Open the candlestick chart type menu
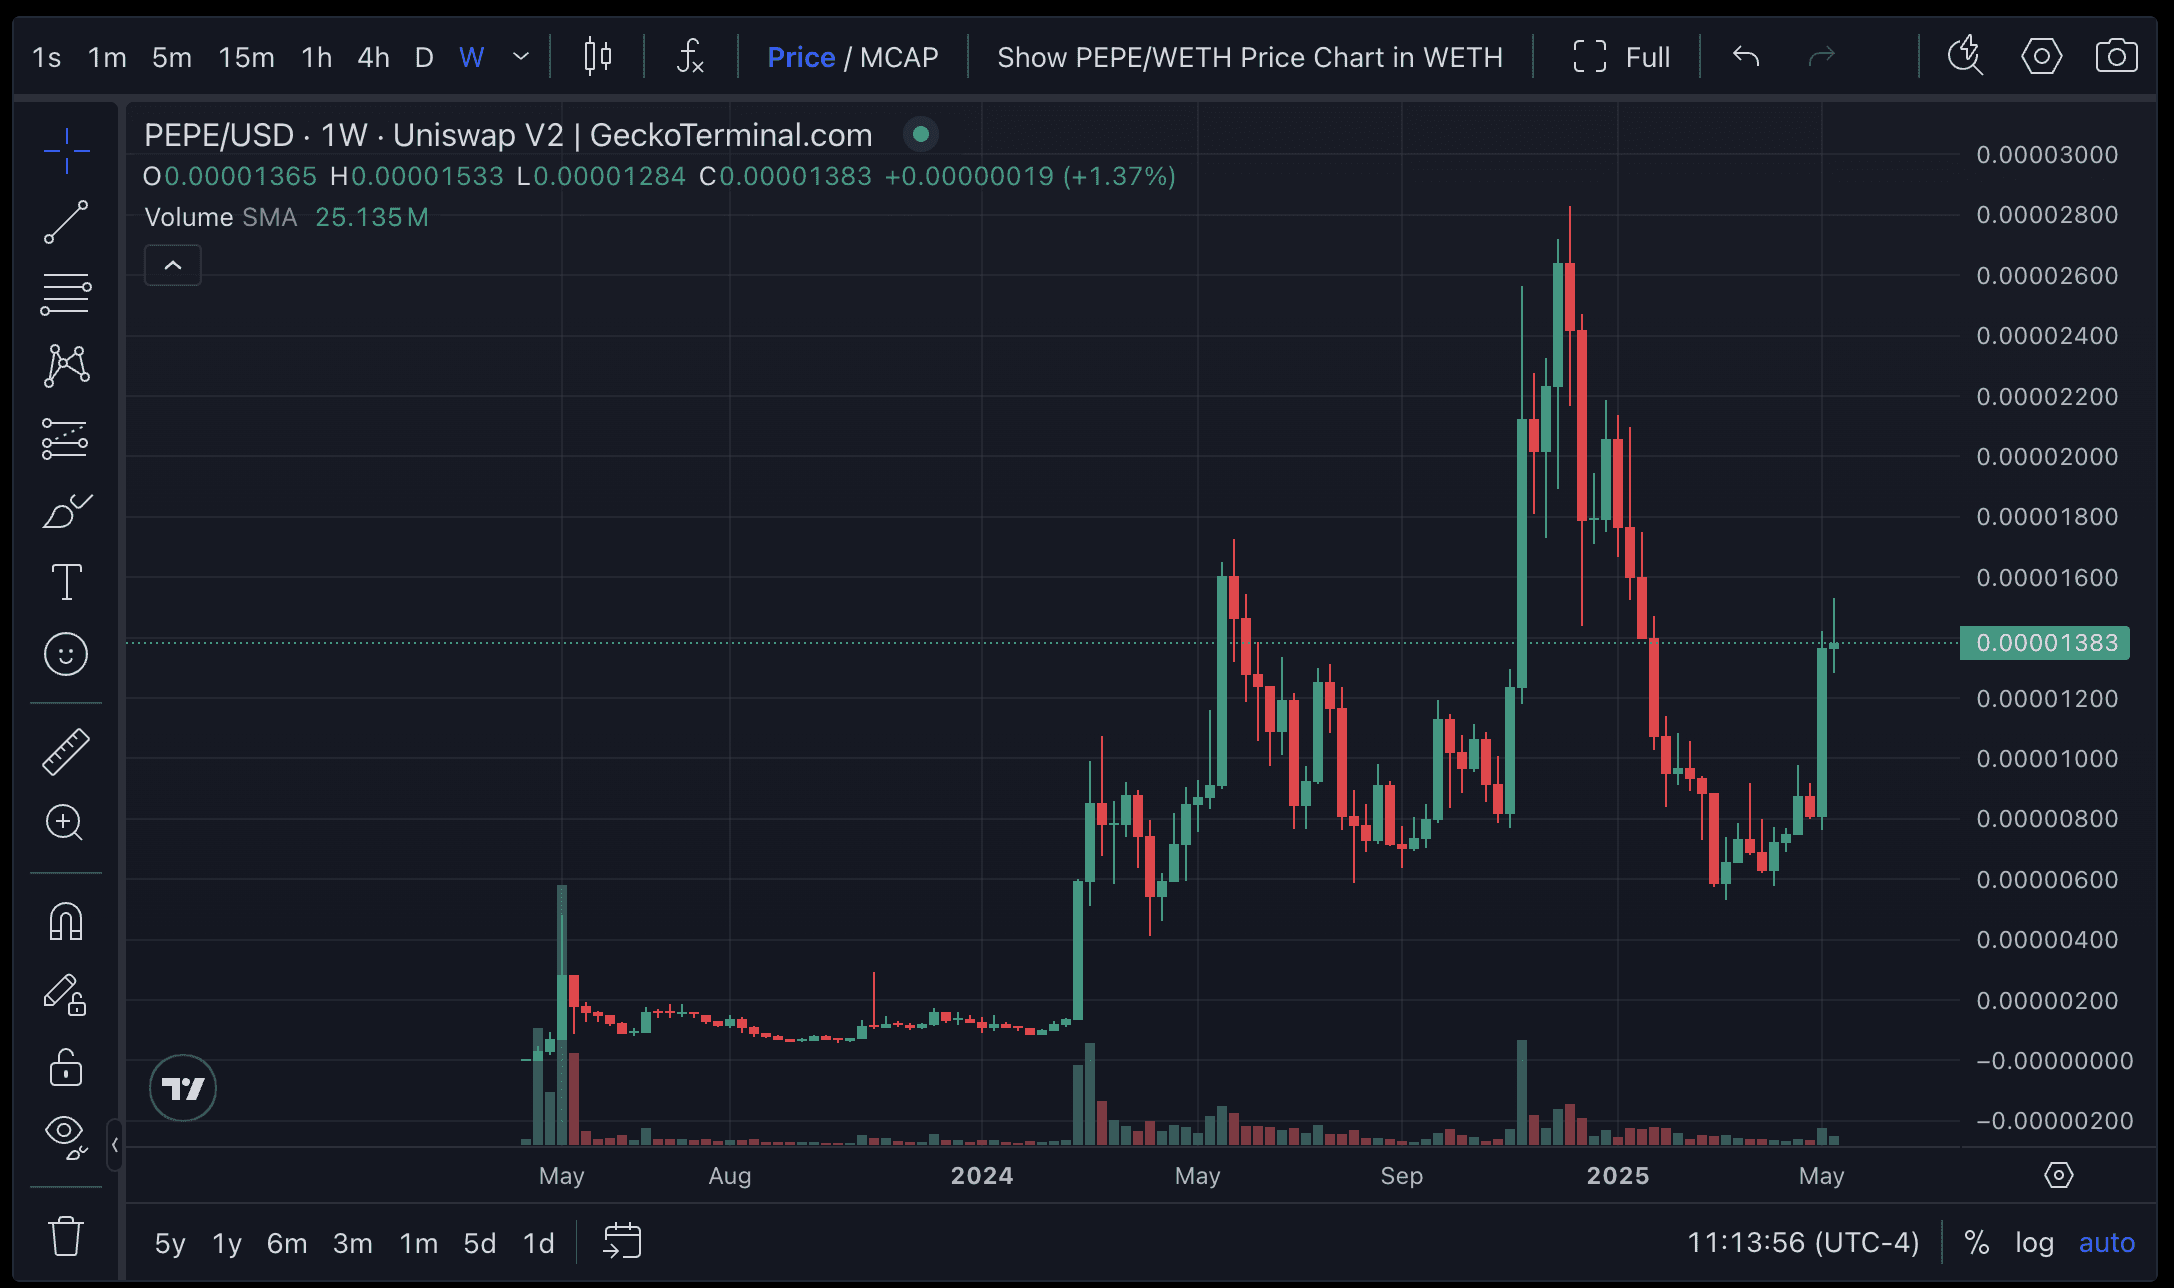The height and width of the screenshot is (1288, 2174). 597,57
